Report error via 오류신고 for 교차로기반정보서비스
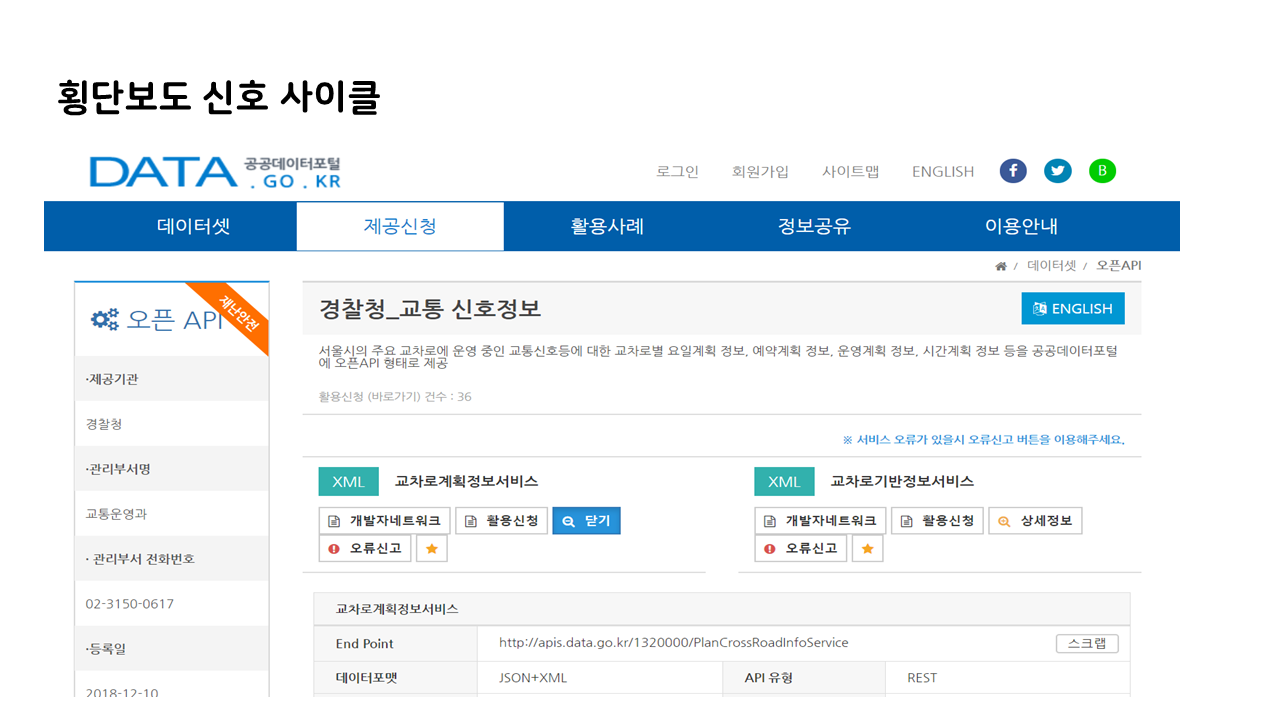Image resolution: width=1280 pixels, height=720 pixels. [x=801, y=549]
